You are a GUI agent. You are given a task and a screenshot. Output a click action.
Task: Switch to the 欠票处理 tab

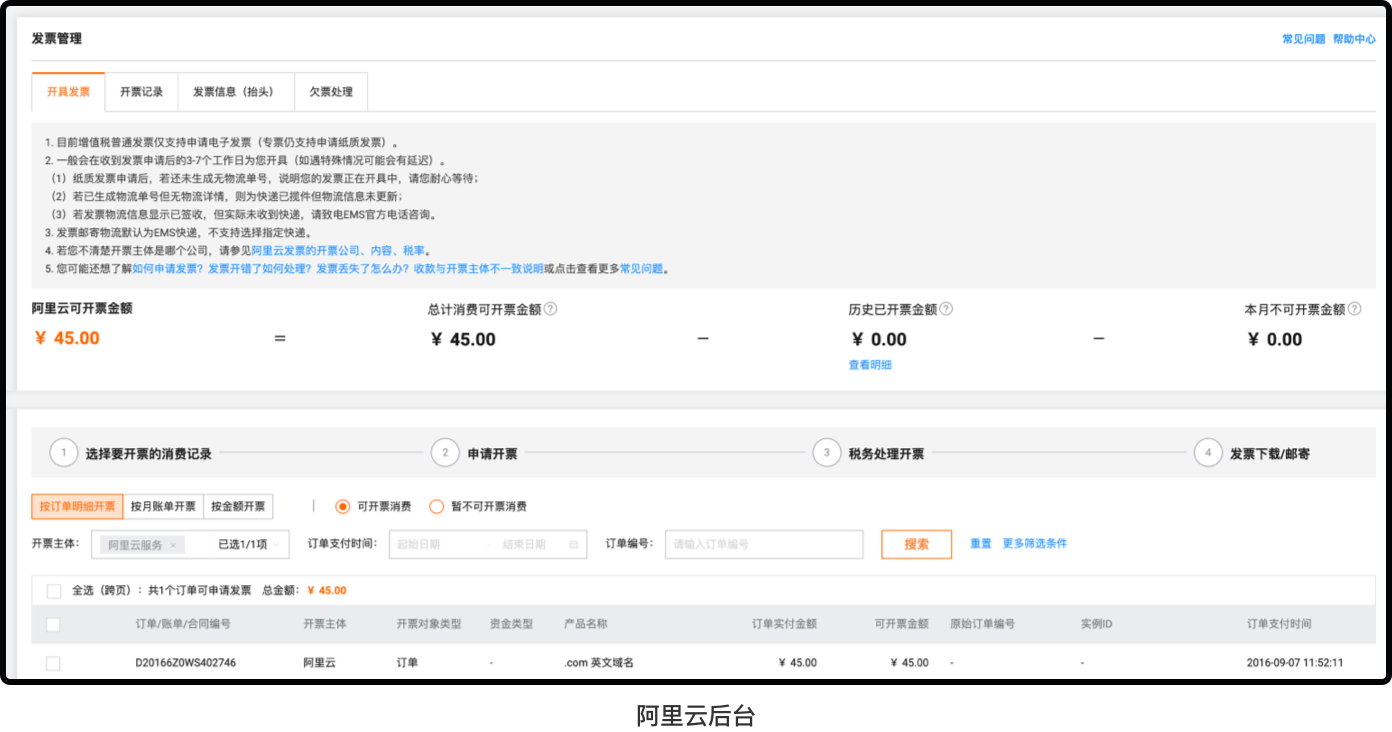(x=331, y=92)
